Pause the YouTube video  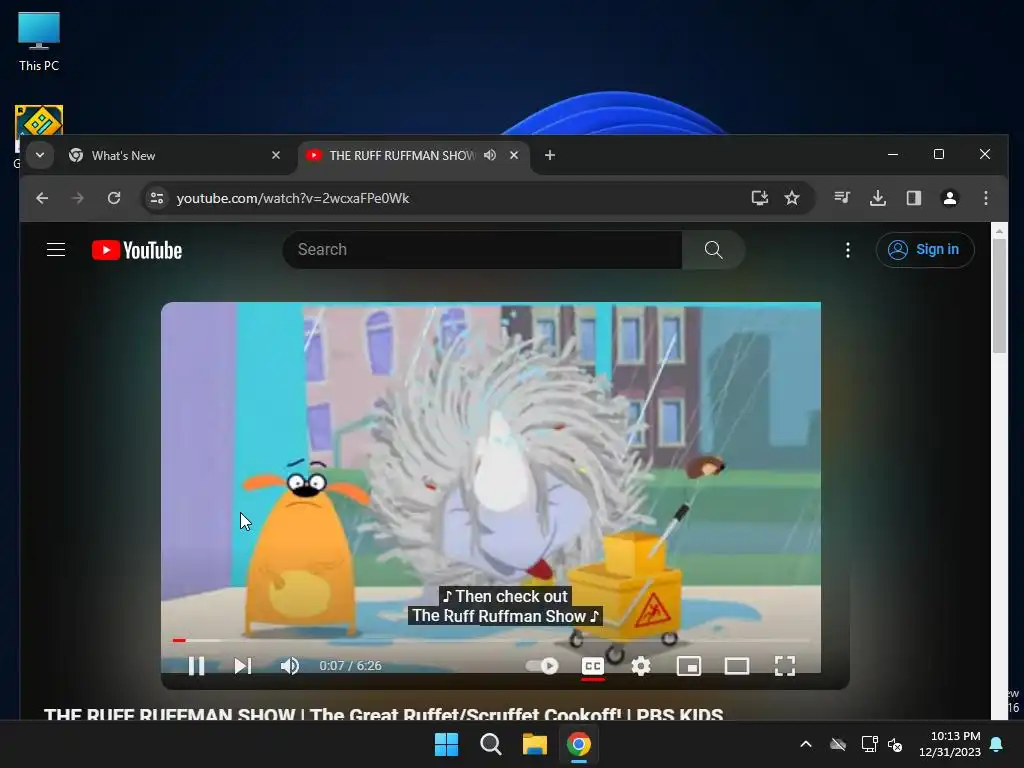click(197, 665)
